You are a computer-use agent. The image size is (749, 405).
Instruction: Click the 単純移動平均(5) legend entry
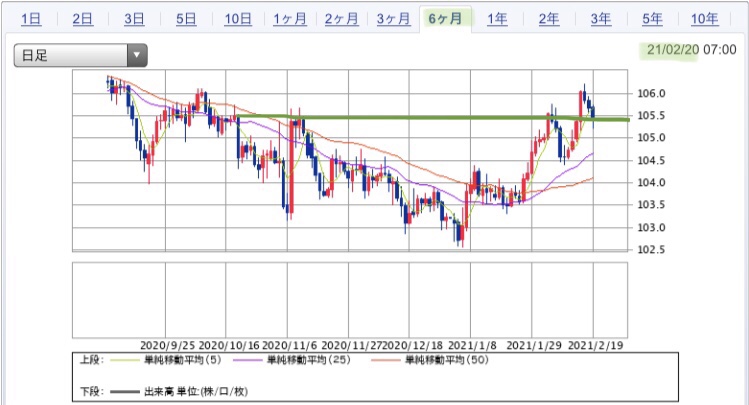click(x=183, y=360)
